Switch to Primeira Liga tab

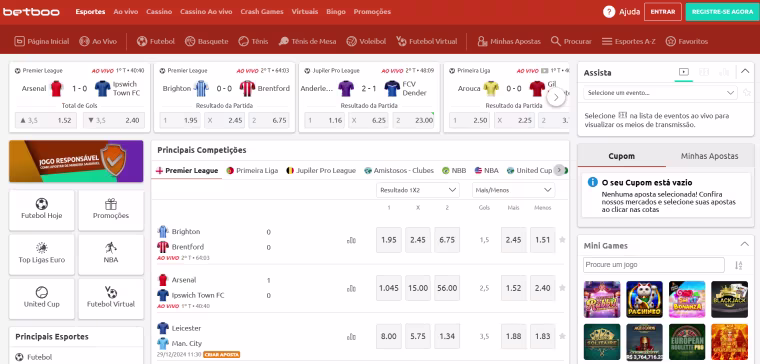(253, 171)
